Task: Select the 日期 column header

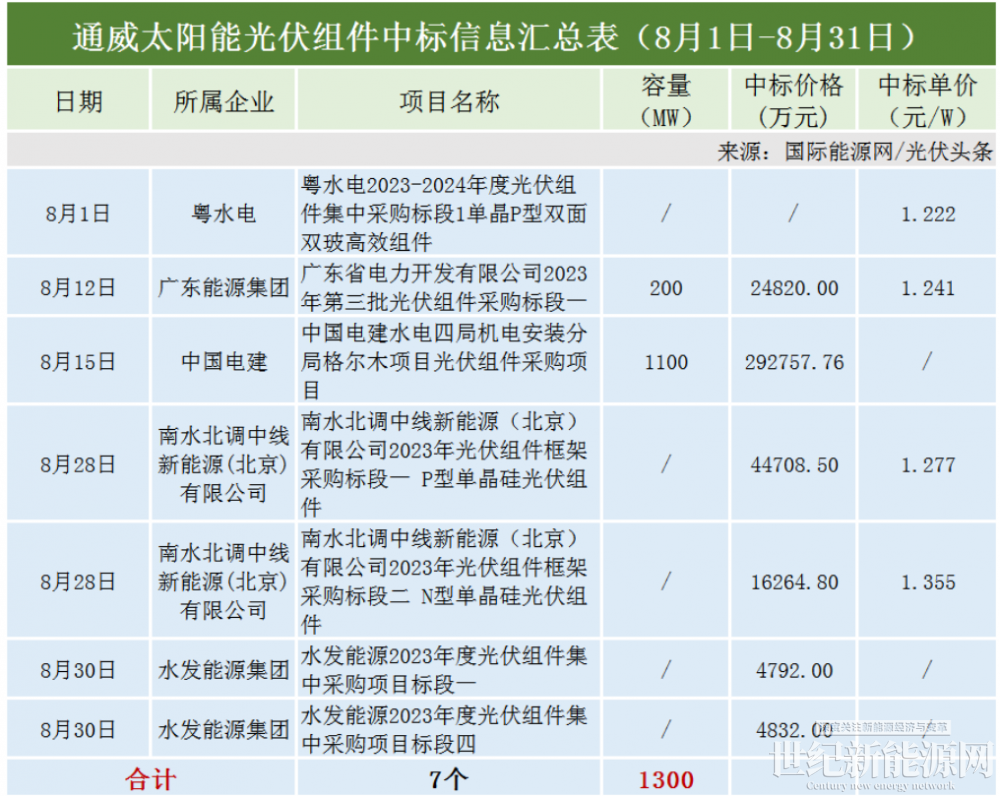Action: (78, 101)
